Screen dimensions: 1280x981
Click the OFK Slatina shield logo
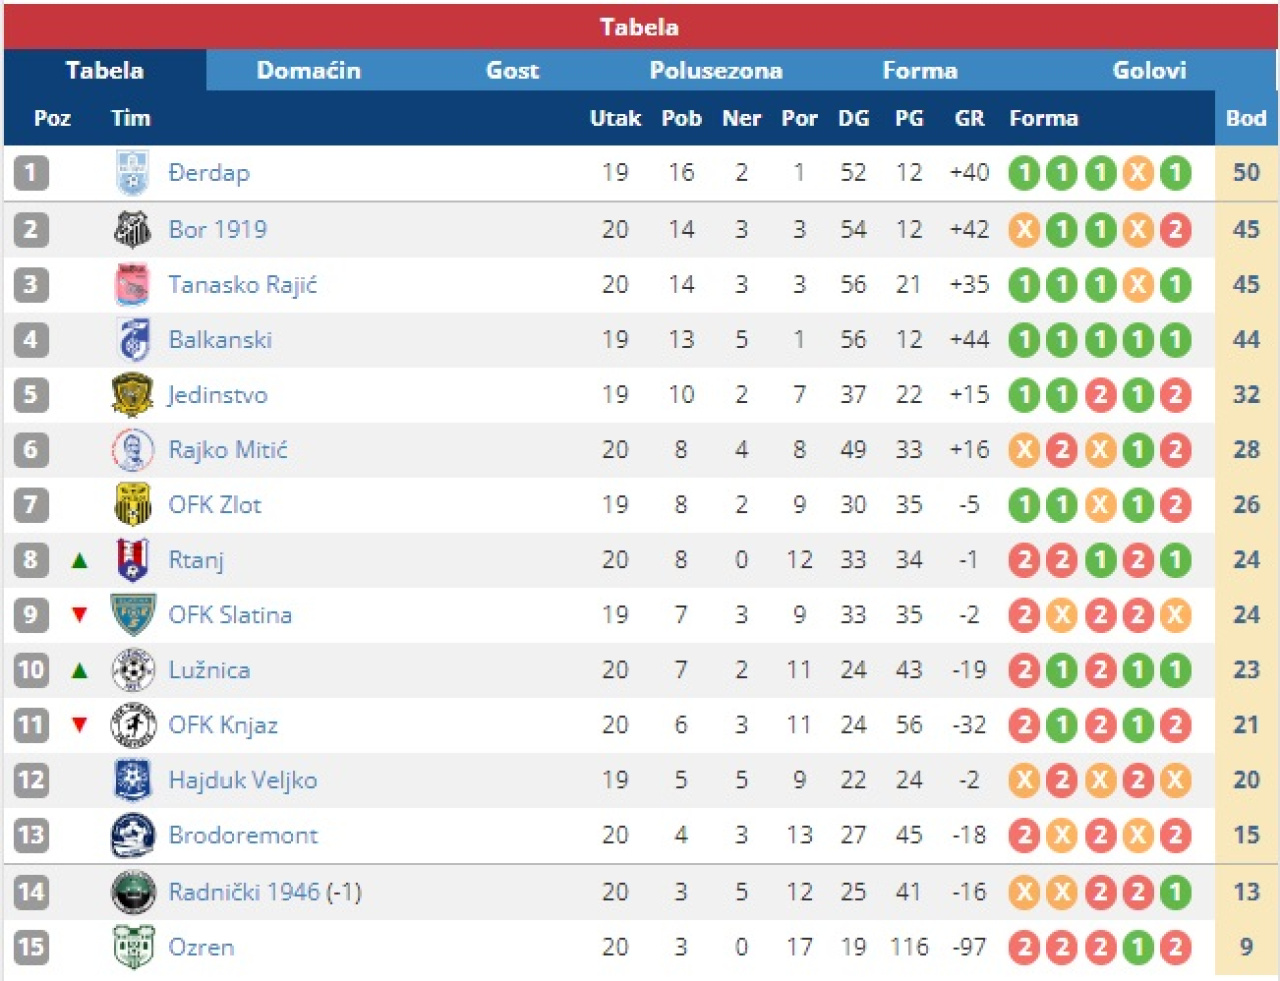(132, 615)
